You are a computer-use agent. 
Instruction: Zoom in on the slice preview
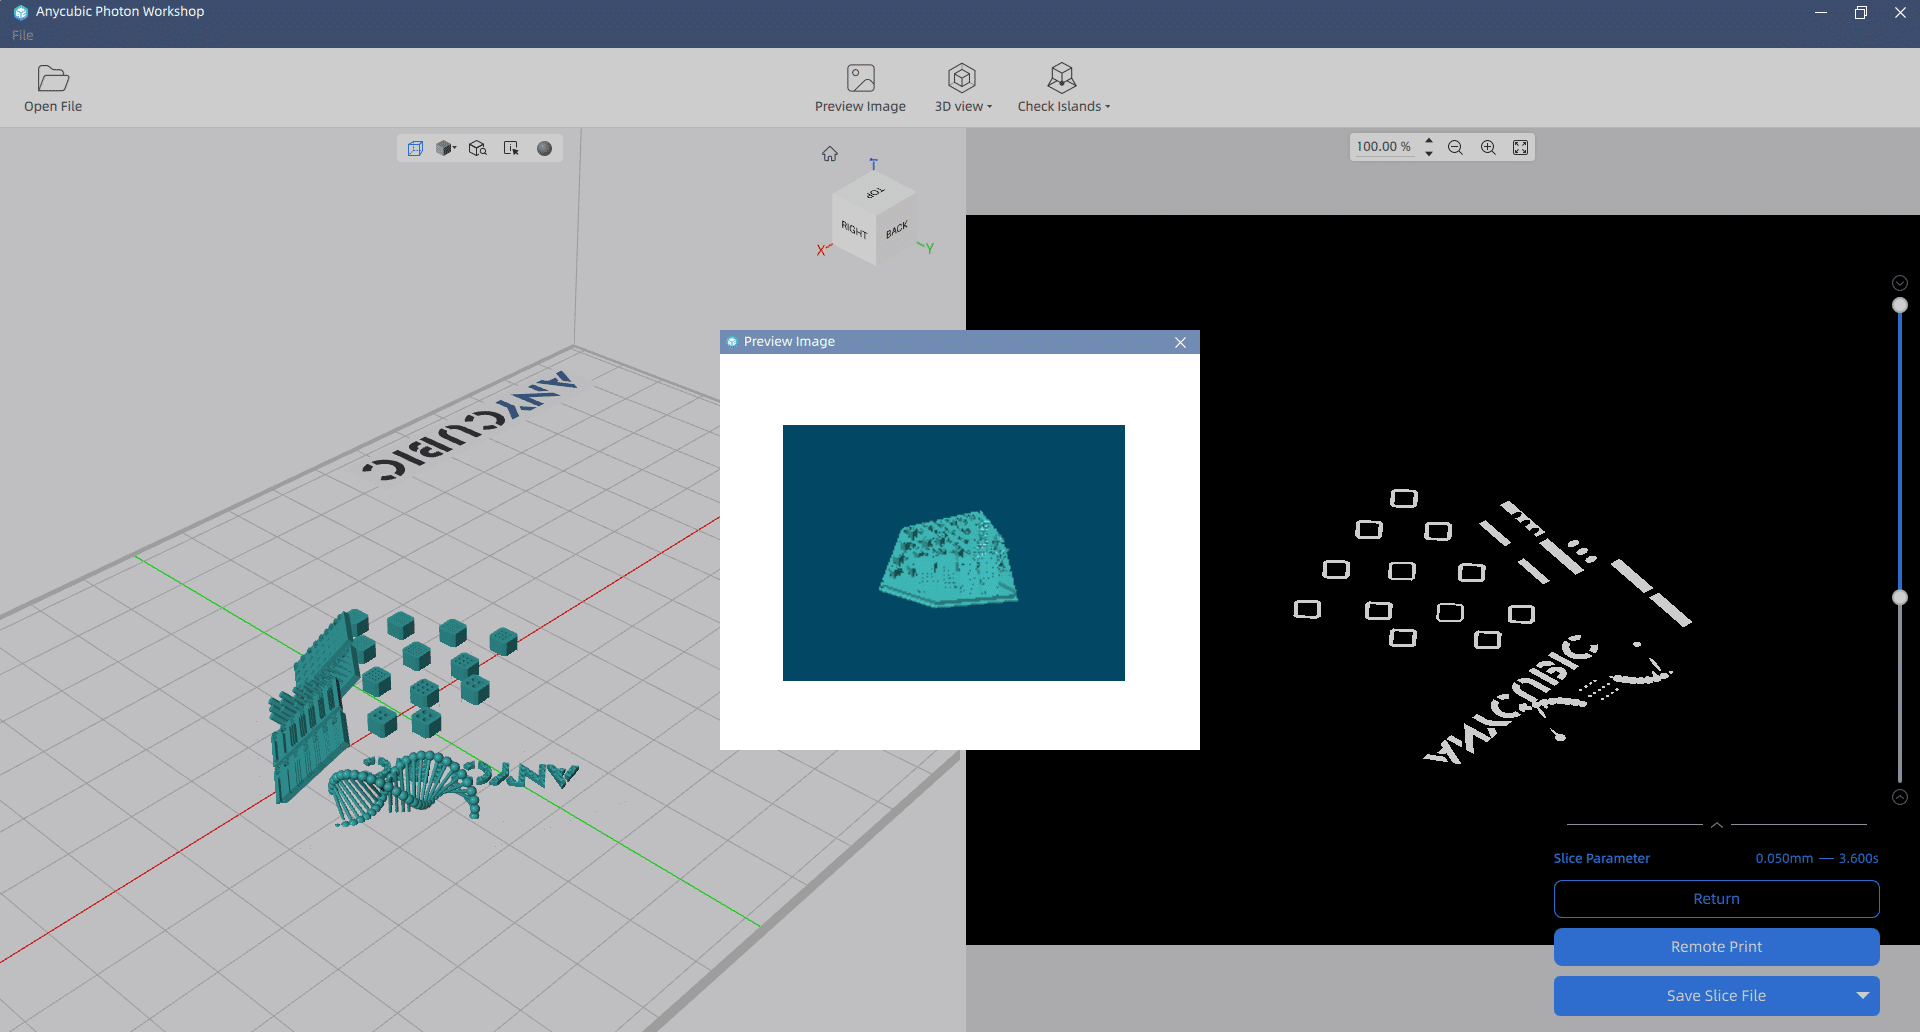[x=1488, y=147]
